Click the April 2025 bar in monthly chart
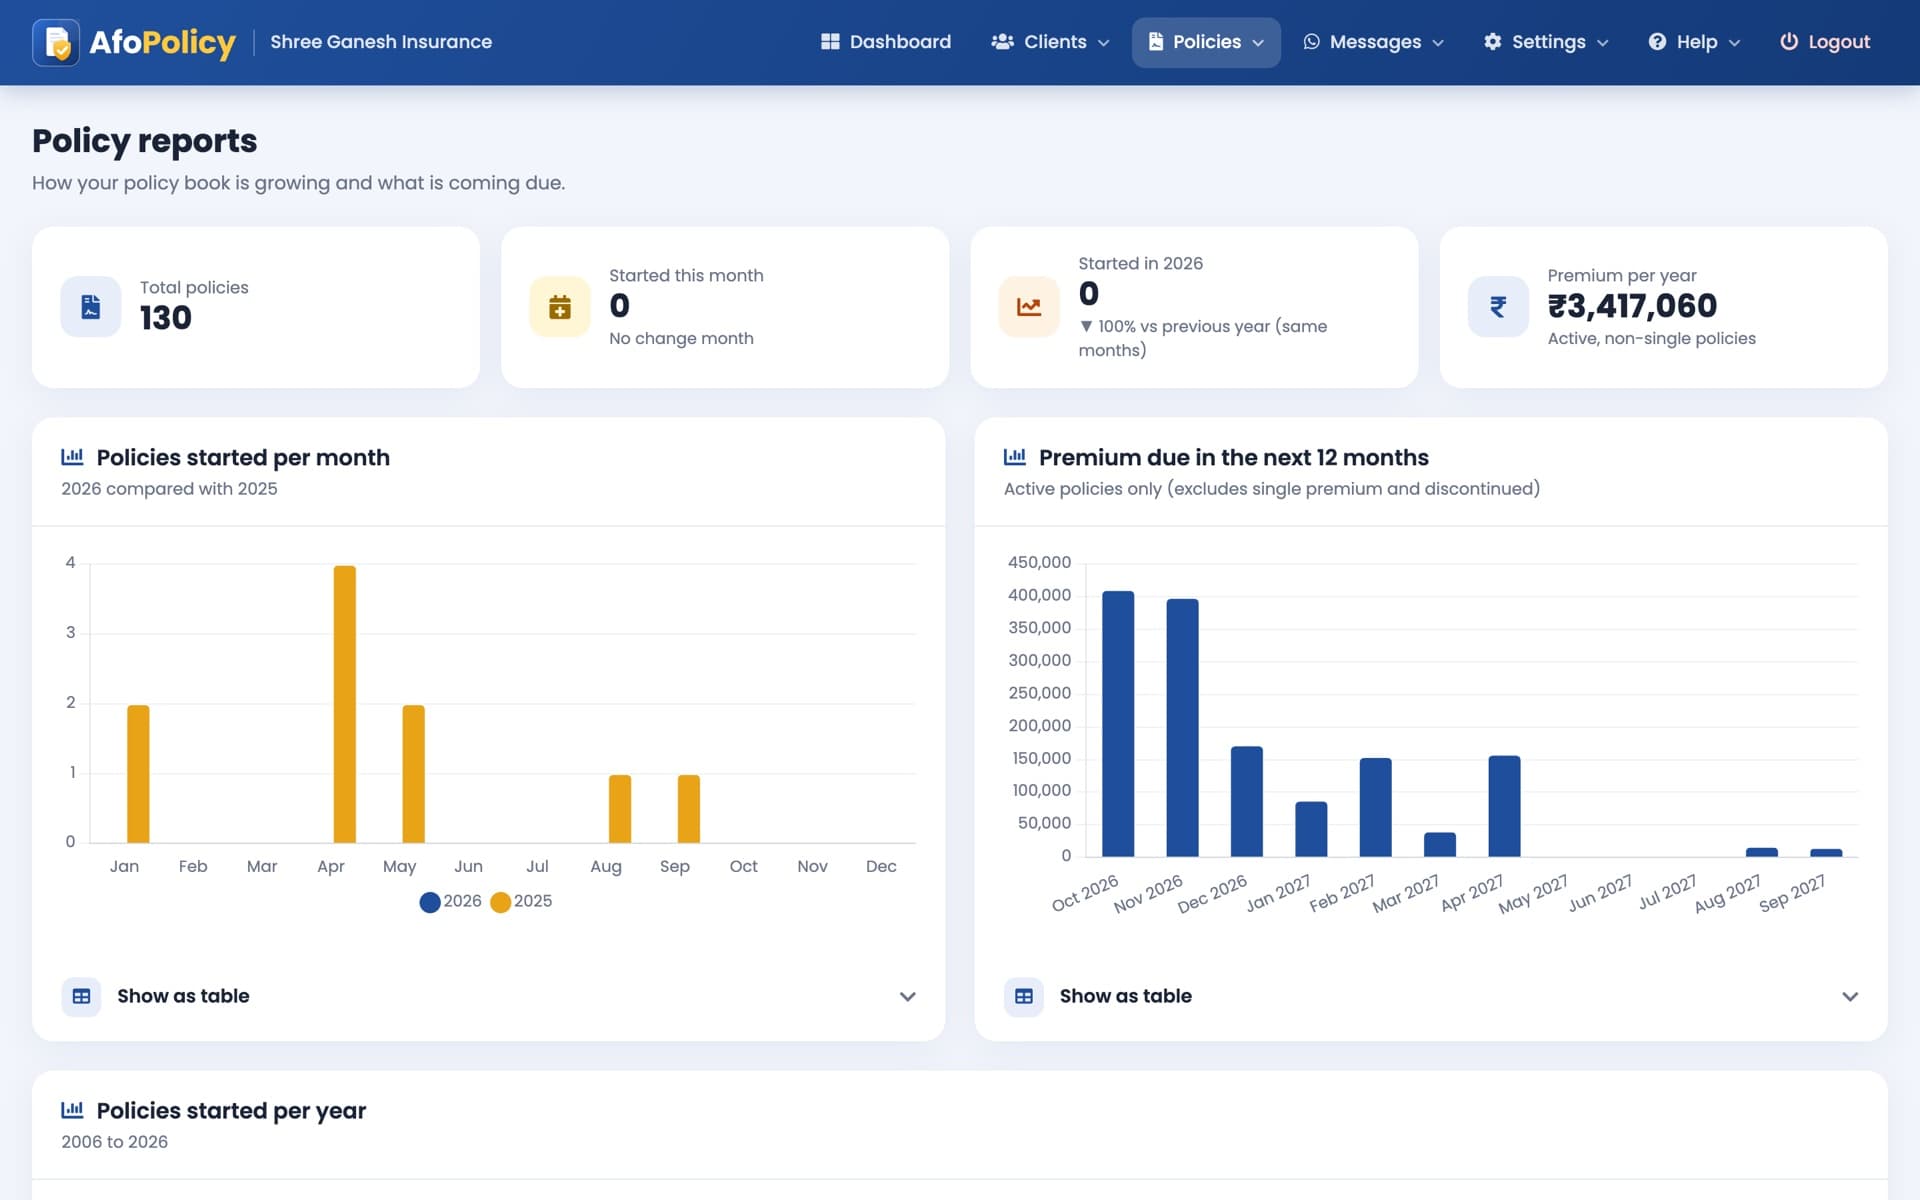 tap(345, 704)
